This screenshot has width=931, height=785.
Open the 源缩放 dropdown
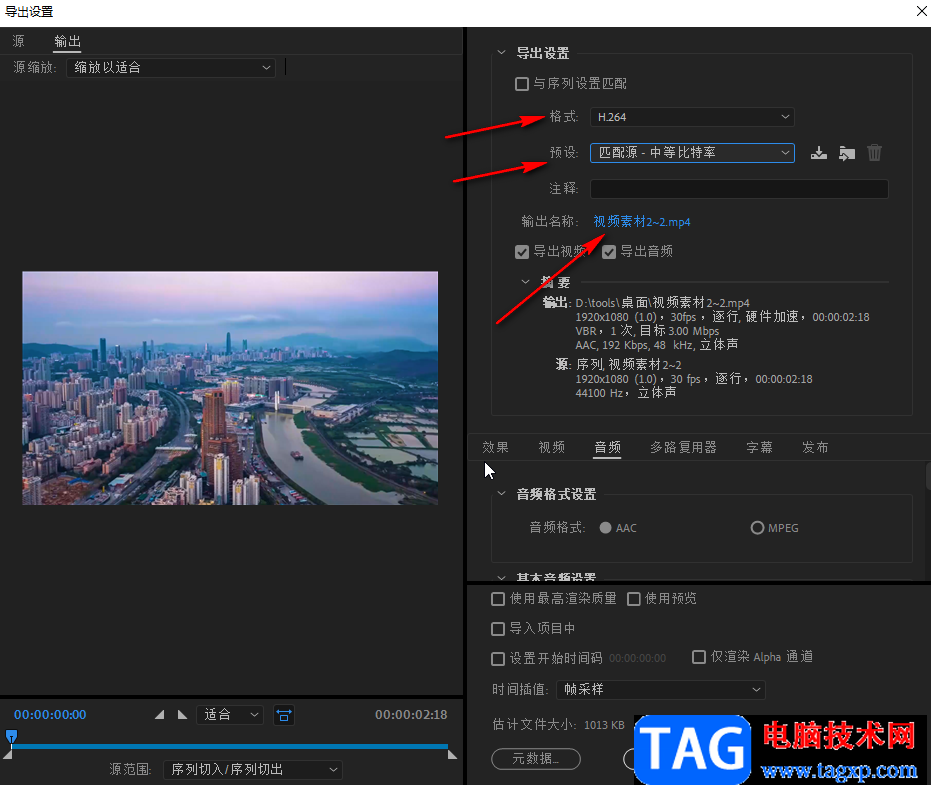(x=171, y=68)
